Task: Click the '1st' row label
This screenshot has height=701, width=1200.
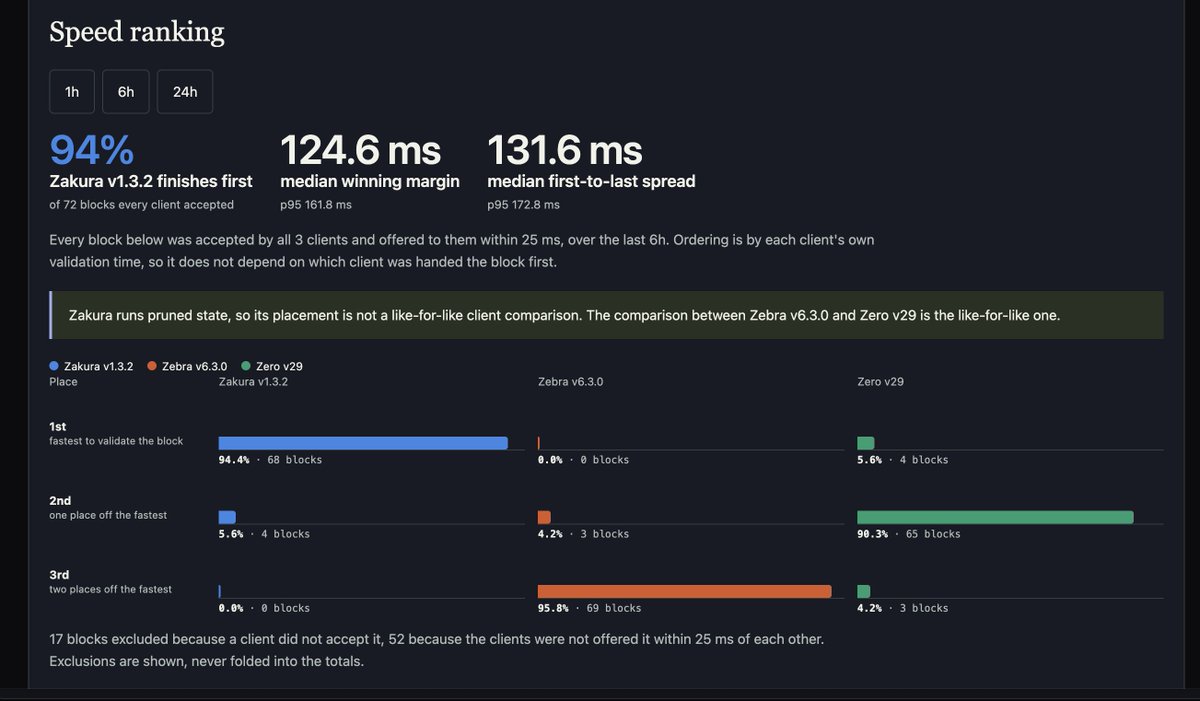Action: (58, 426)
